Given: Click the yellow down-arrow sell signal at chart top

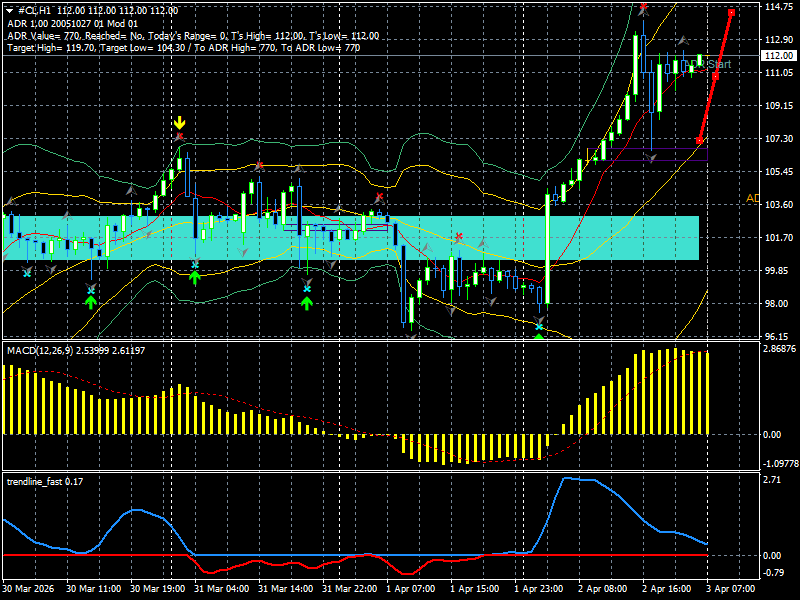Looking at the screenshot, I should pos(180,122).
